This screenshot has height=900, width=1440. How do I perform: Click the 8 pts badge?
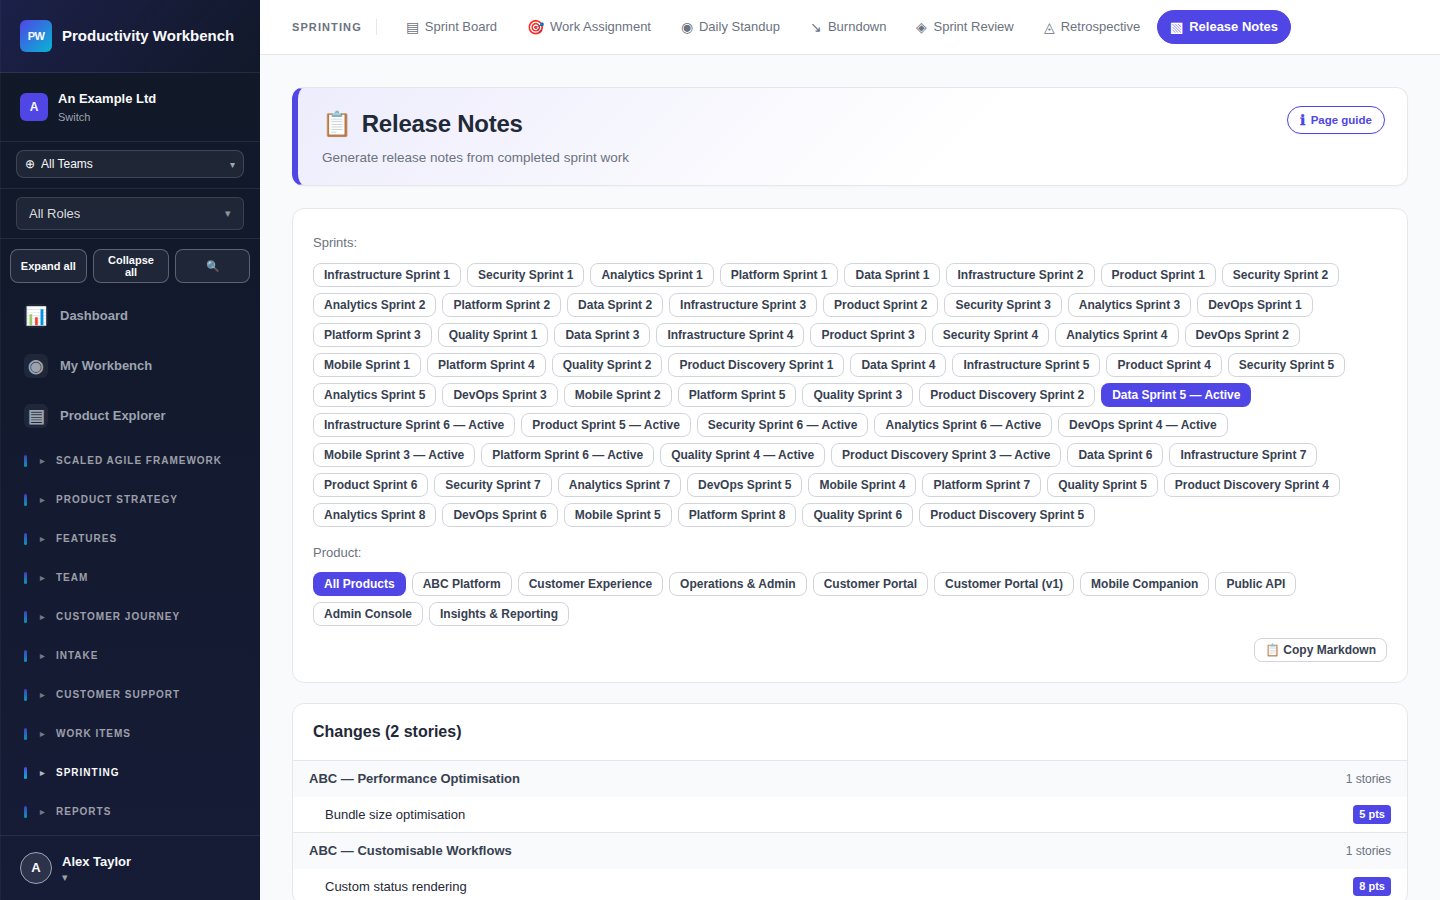[x=1372, y=887]
